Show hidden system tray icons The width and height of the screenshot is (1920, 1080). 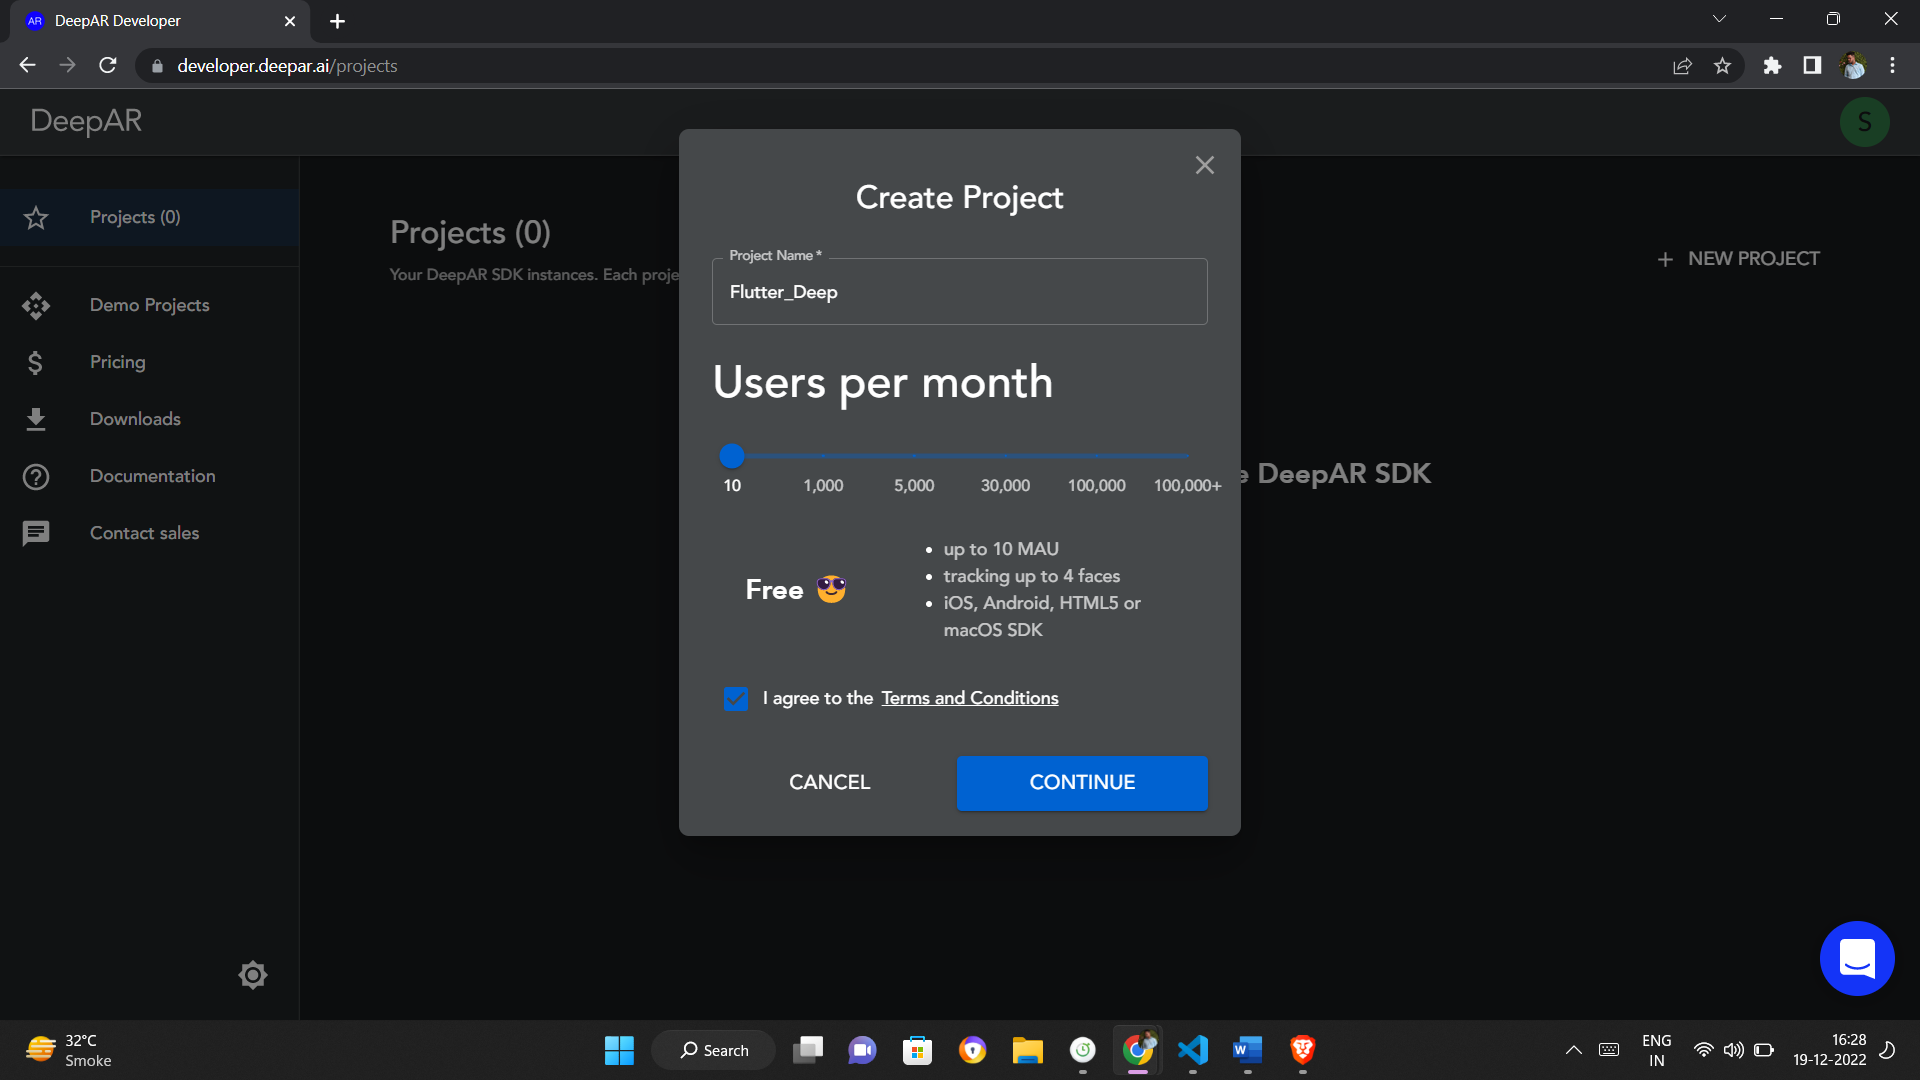1573,1050
